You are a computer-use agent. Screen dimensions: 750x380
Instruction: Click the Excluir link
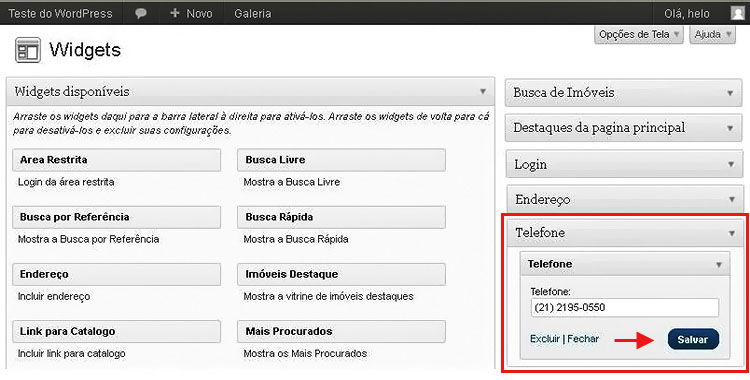point(545,338)
